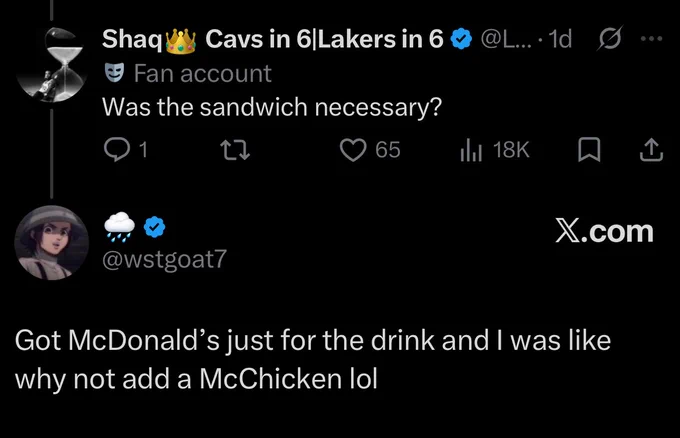680x438 pixels.
Task: Click the share upload icon
Action: [x=651, y=150]
